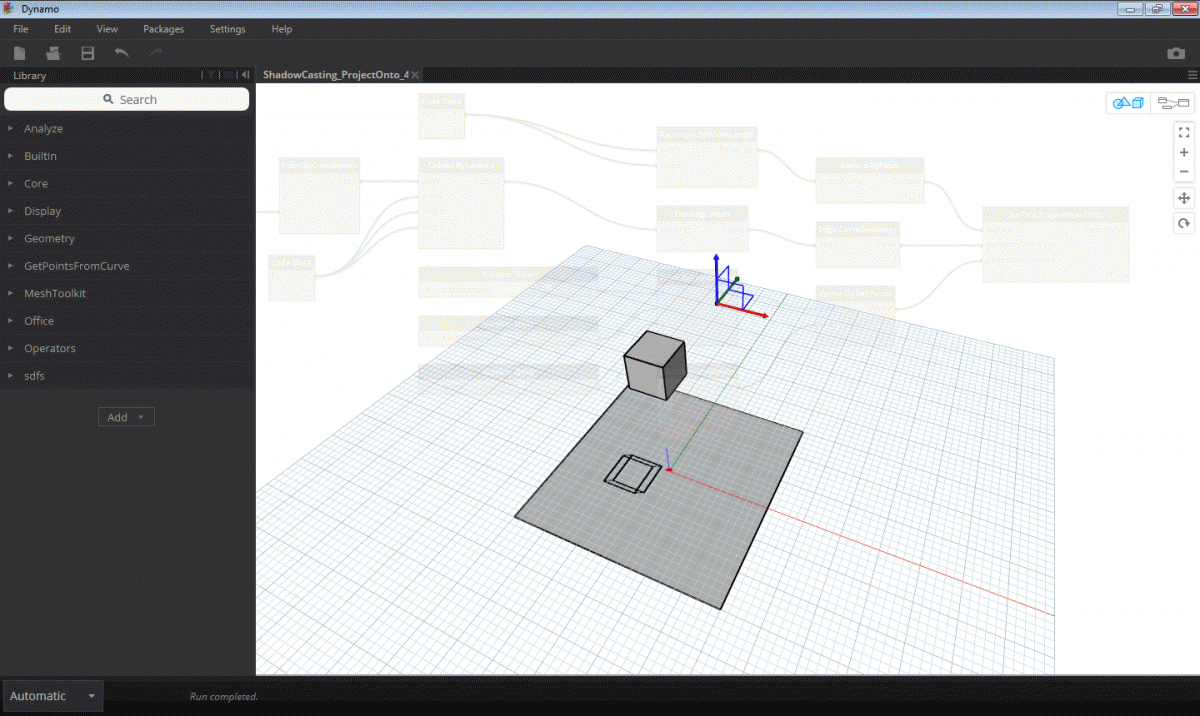The image size is (1200, 716).
Task: Zoom in on the background preview
Action: [1184, 152]
